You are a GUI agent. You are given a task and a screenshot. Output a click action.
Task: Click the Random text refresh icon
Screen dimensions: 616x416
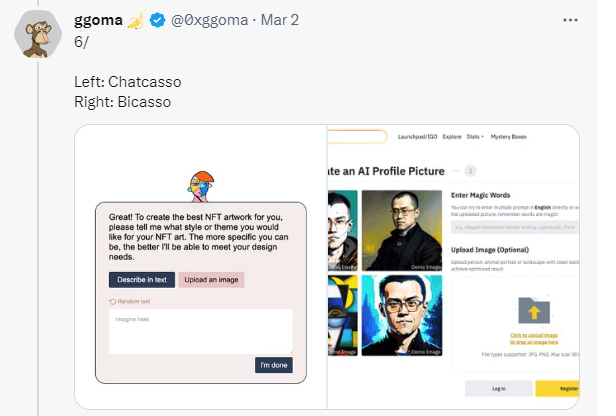[113, 300]
